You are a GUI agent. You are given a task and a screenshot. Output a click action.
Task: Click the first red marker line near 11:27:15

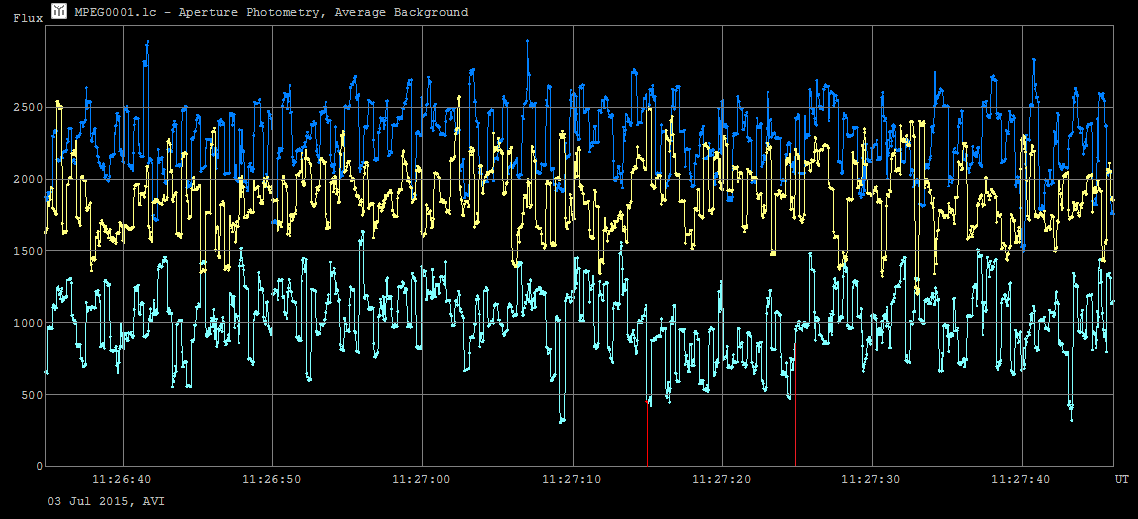coord(647,433)
